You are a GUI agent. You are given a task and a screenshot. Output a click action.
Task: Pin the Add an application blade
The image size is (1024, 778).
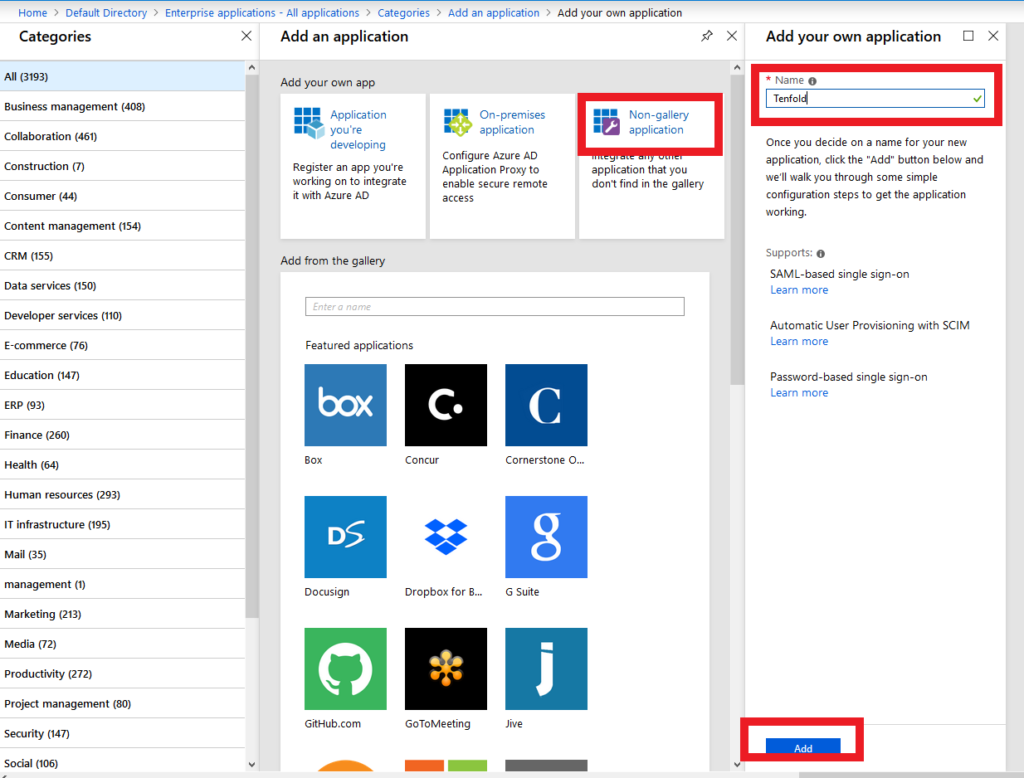click(707, 36)
